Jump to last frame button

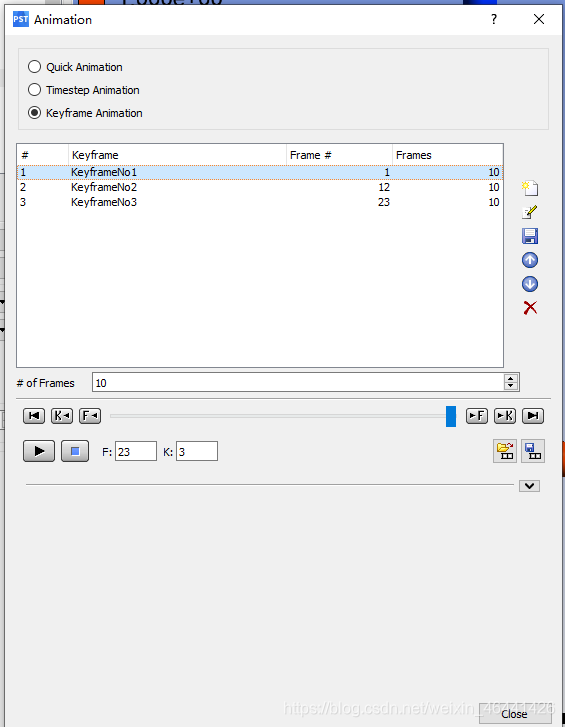click(x=533, y=416)
